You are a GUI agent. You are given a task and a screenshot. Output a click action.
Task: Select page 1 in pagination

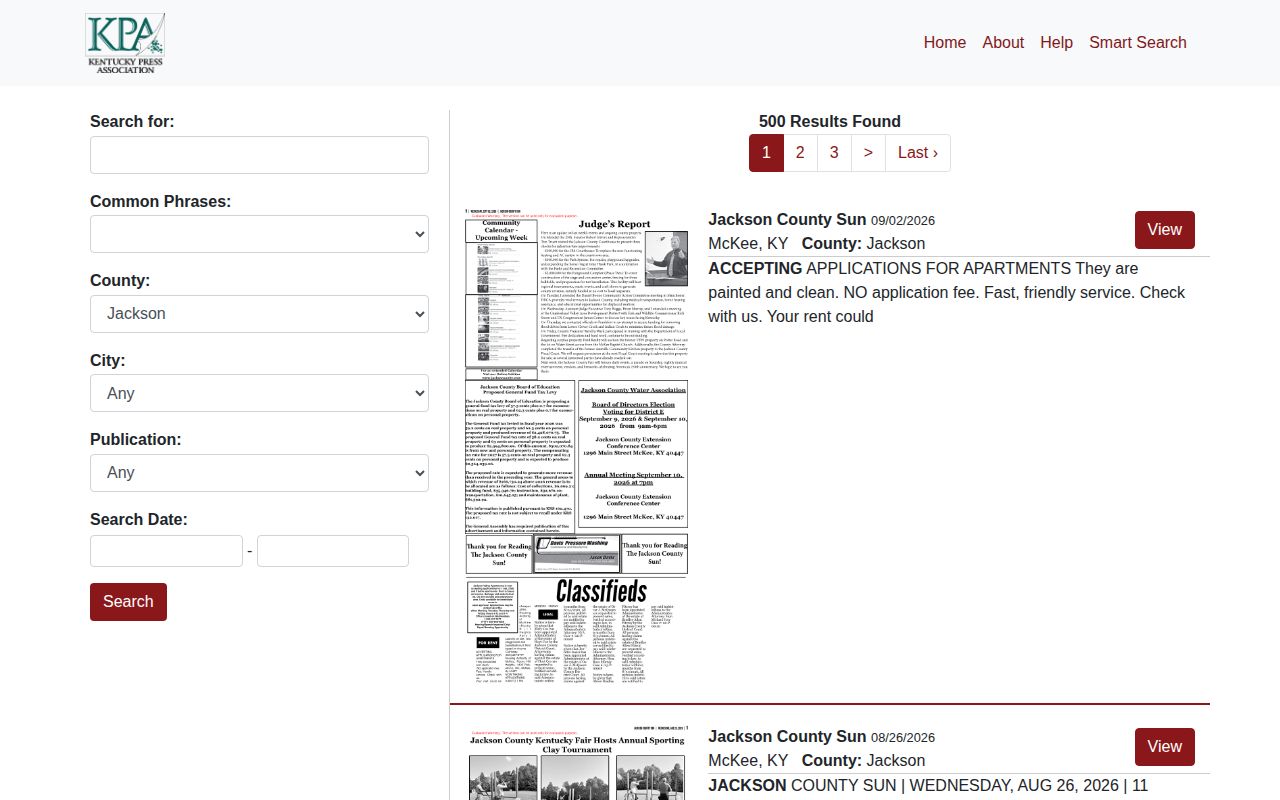(x=766, y=153)
